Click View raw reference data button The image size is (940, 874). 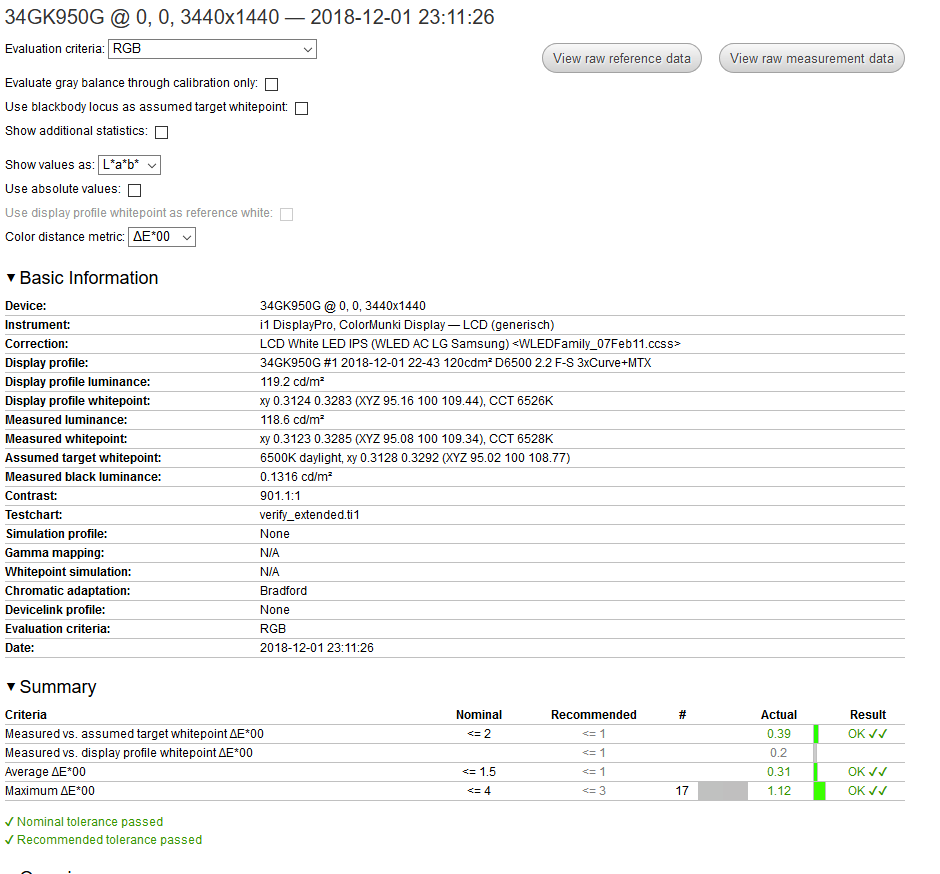621,58
